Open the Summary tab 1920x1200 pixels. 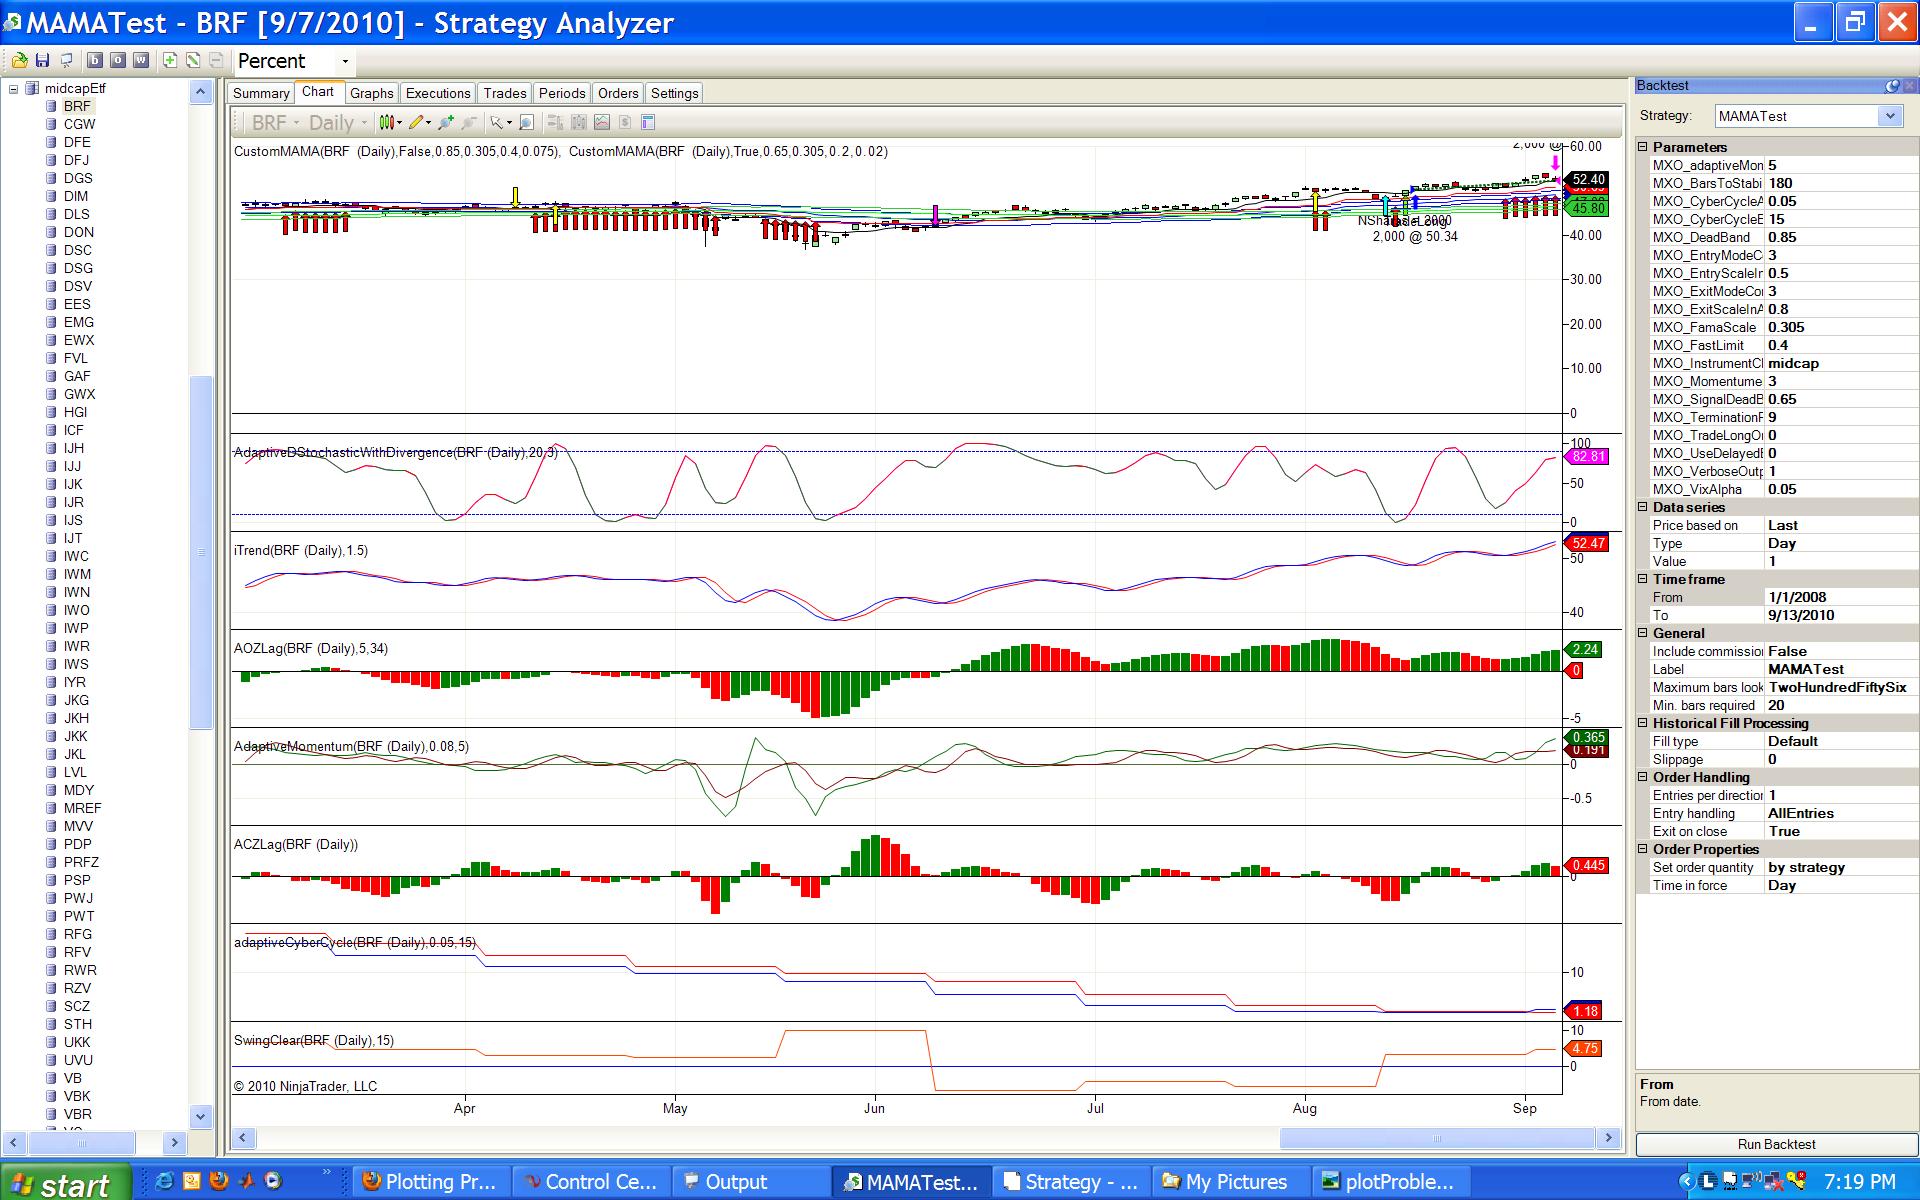261,93
